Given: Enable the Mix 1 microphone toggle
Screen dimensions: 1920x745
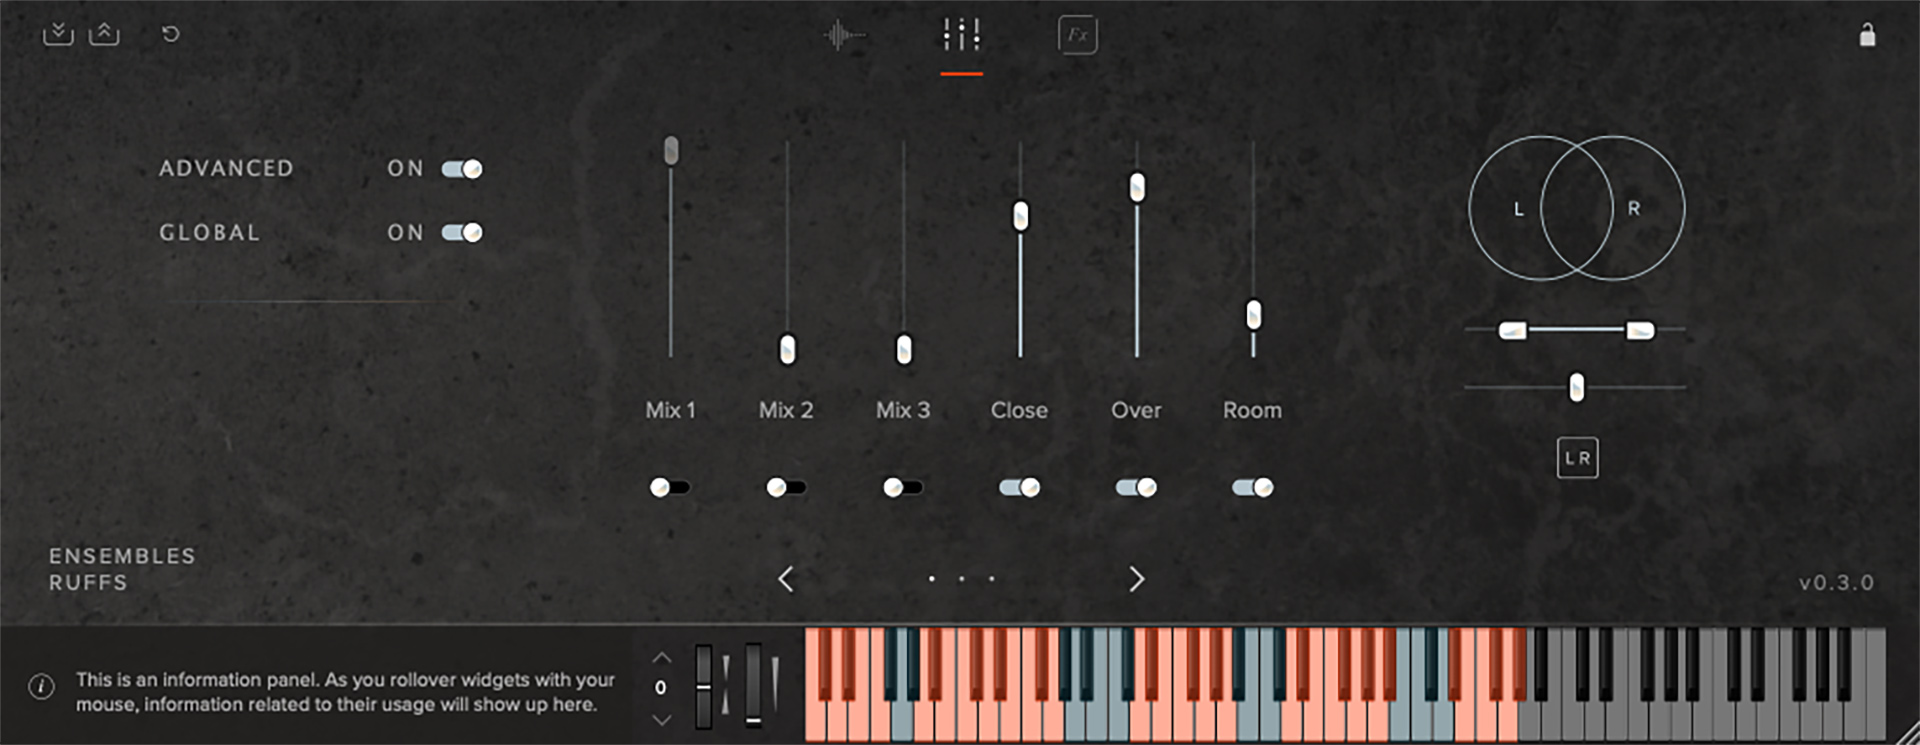Looking at the screenshot, I should point(669,488).
